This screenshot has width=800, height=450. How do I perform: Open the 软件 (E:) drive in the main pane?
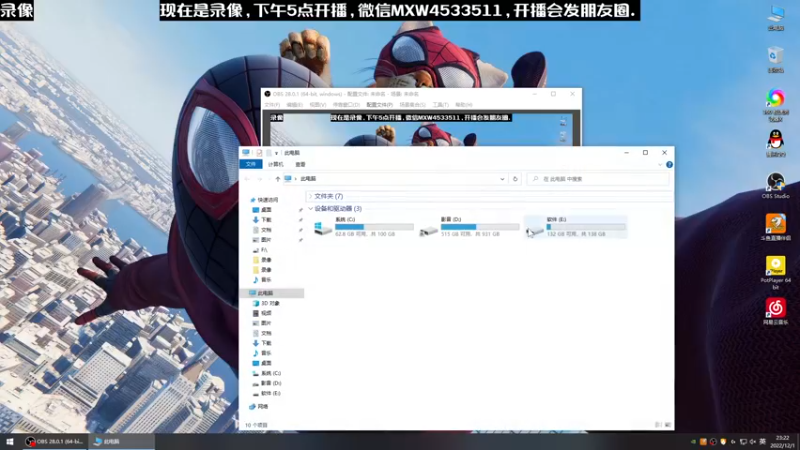point(575,227)
